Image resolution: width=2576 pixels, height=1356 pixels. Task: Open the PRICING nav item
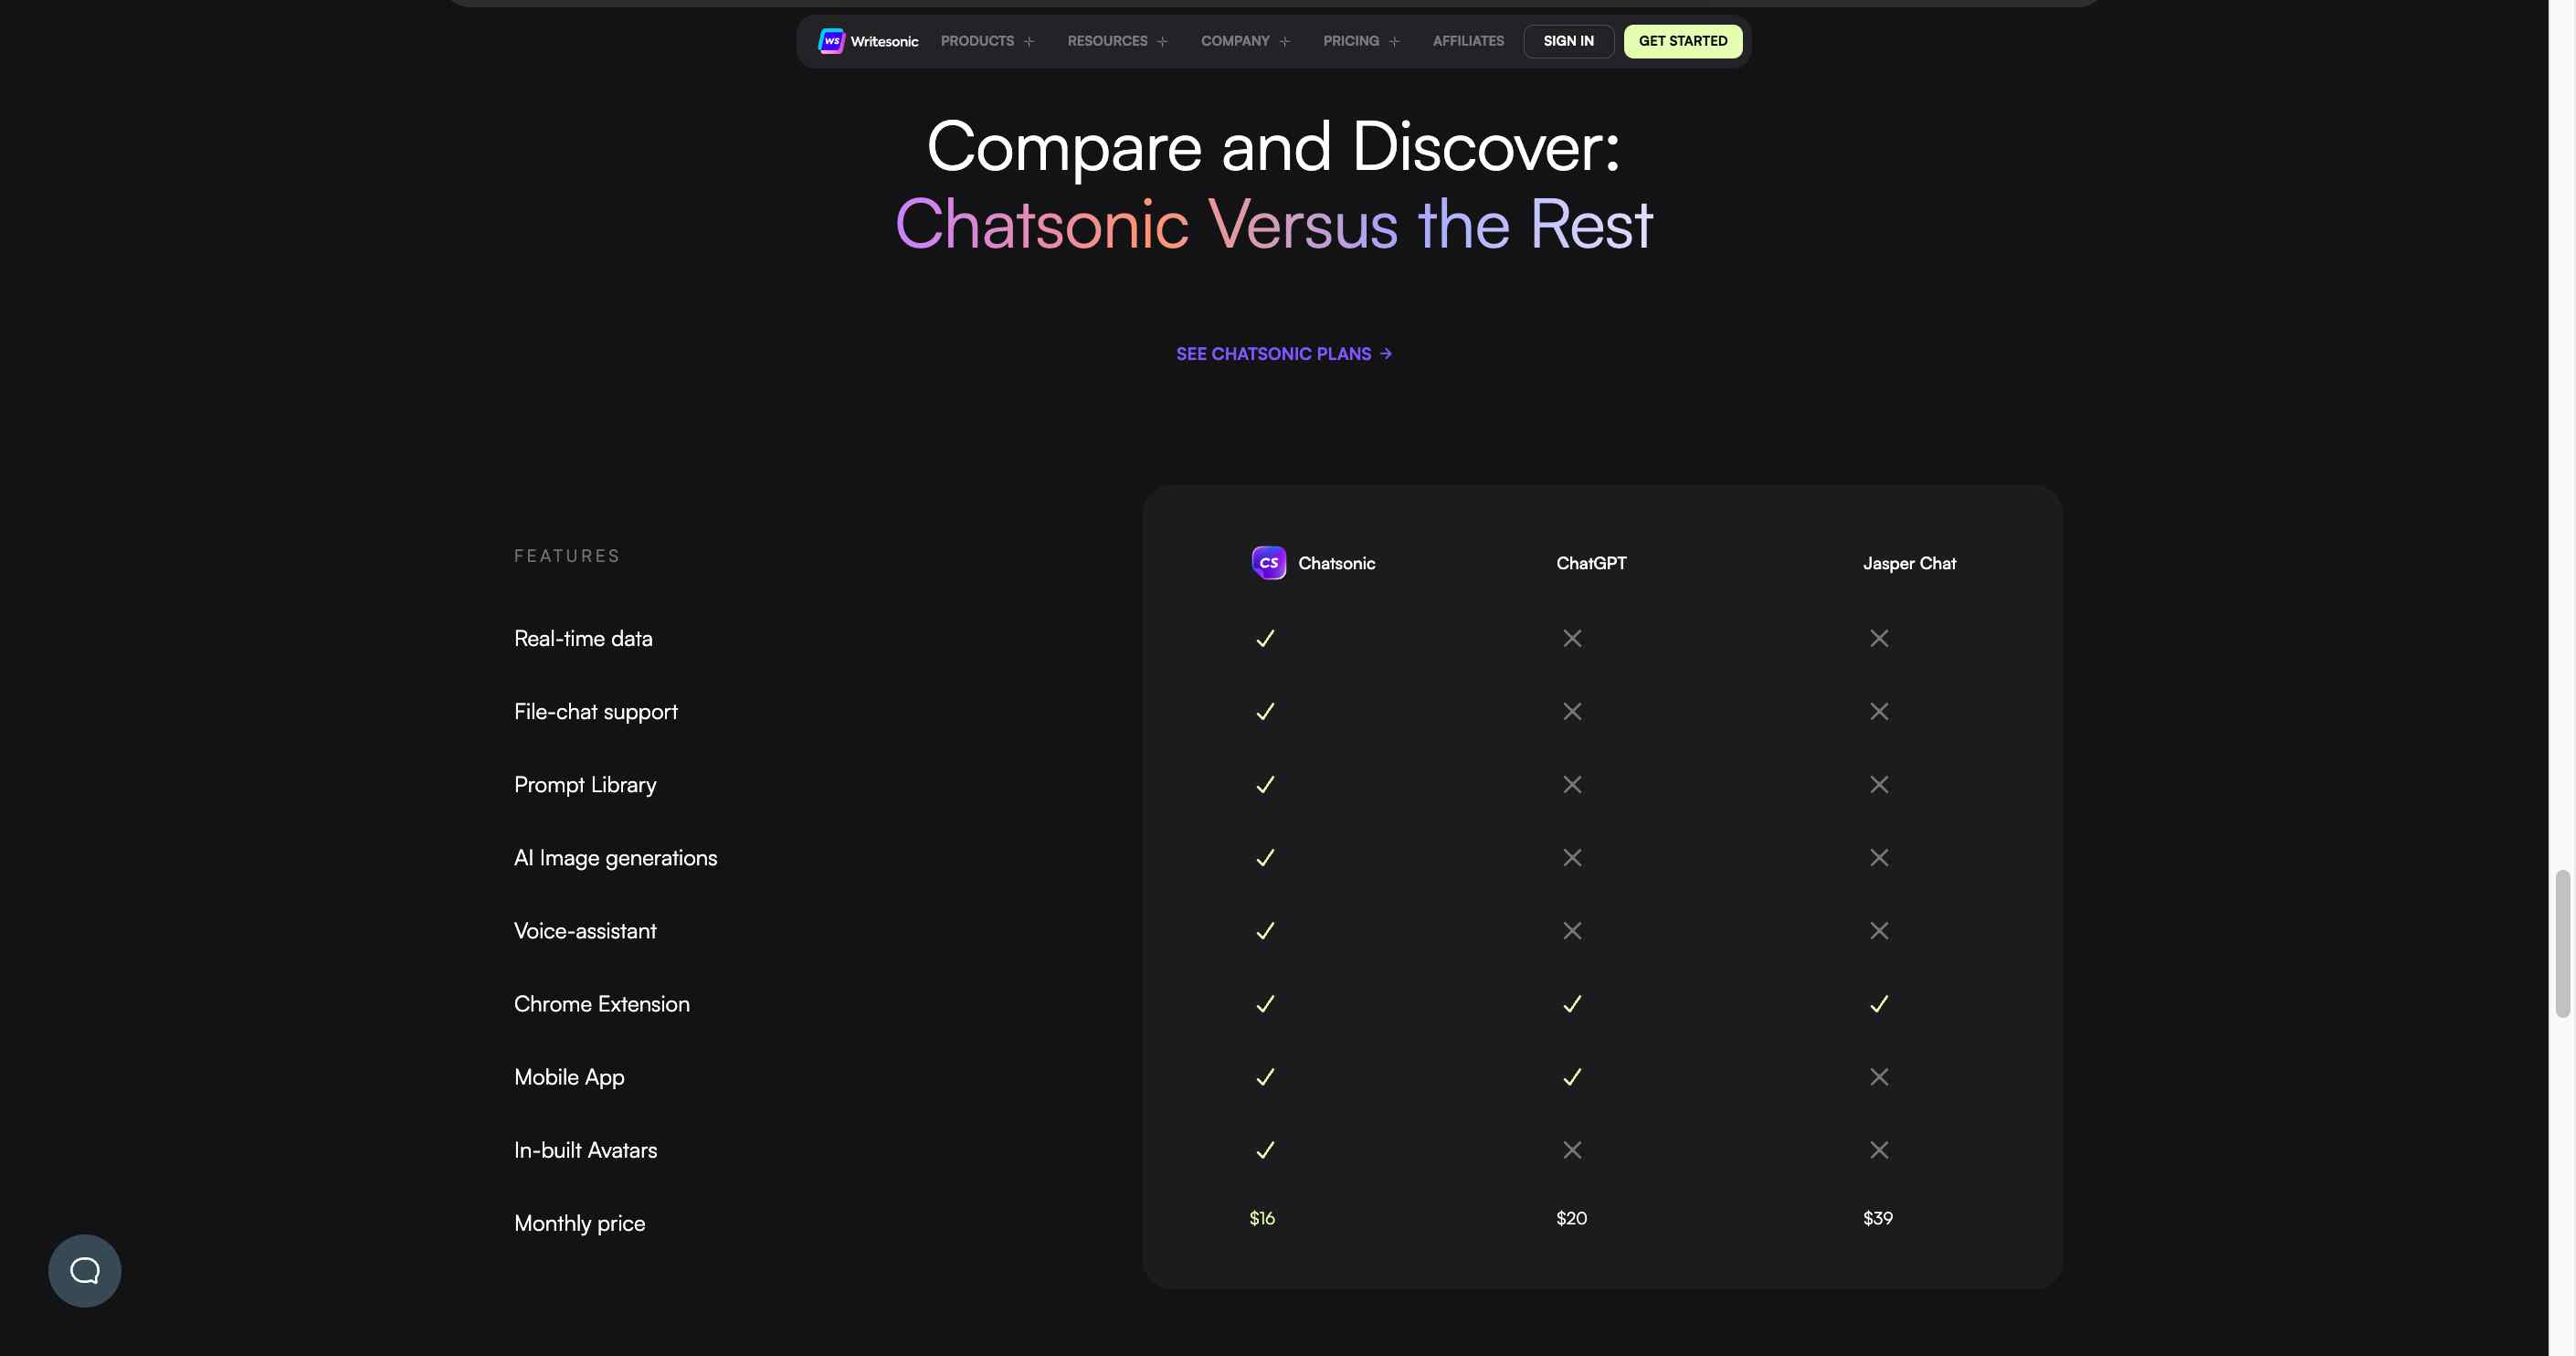(1351, 41)
